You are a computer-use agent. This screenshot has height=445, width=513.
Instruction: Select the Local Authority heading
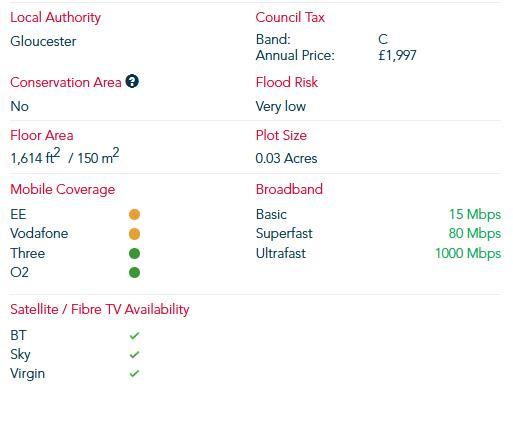[55, 18]
